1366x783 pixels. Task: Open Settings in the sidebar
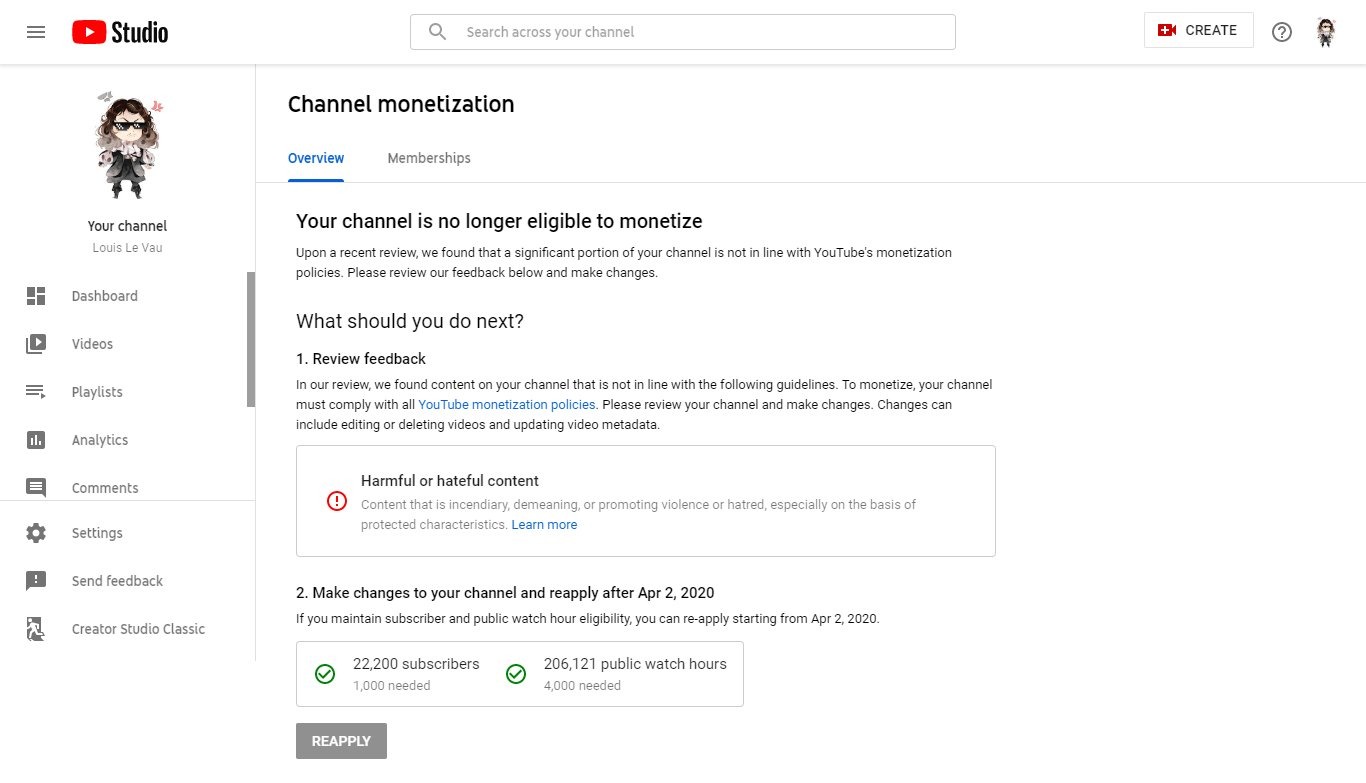click(x=128, y=533)
